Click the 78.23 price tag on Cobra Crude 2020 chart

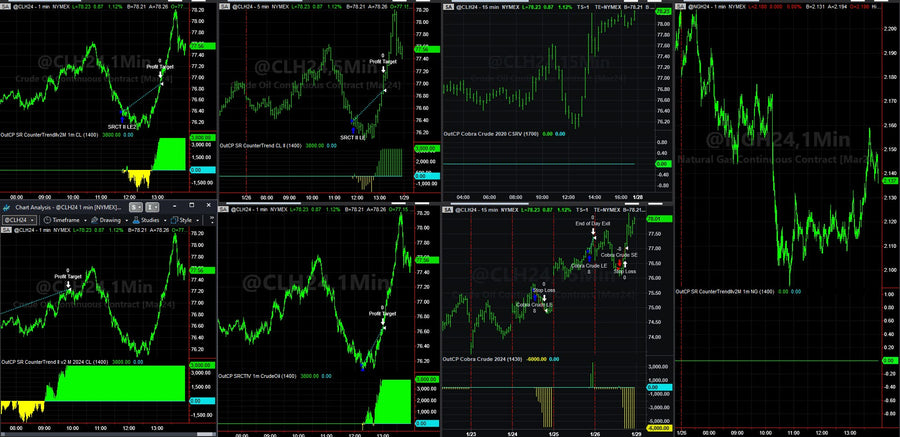point(664,11)
